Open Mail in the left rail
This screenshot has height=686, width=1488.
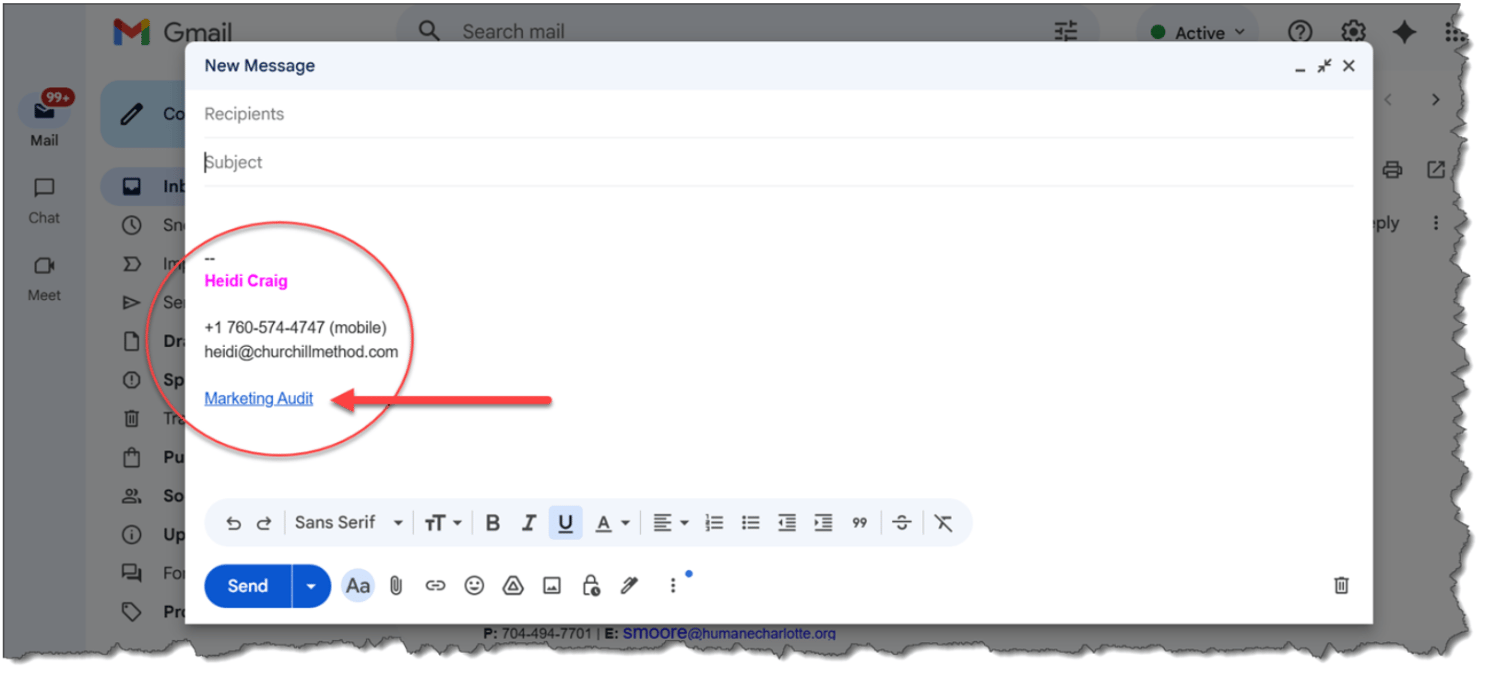point(44,120)
